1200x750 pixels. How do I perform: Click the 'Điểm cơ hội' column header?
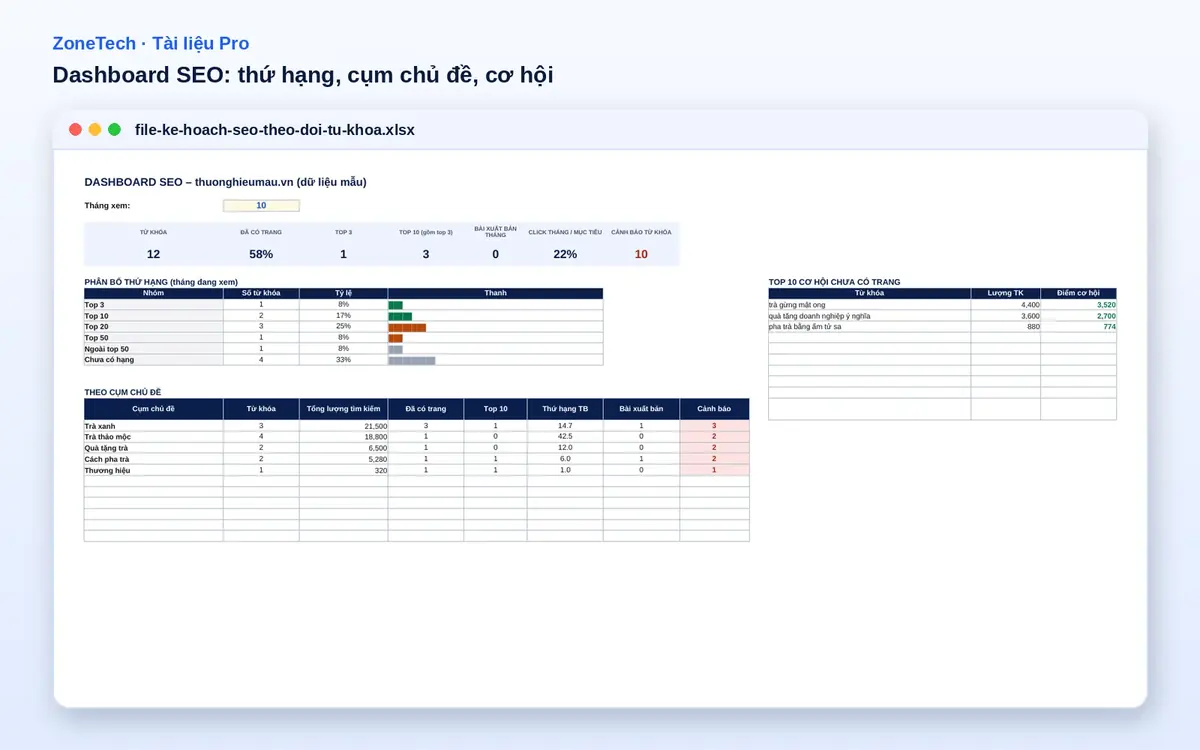(1078, 293)
